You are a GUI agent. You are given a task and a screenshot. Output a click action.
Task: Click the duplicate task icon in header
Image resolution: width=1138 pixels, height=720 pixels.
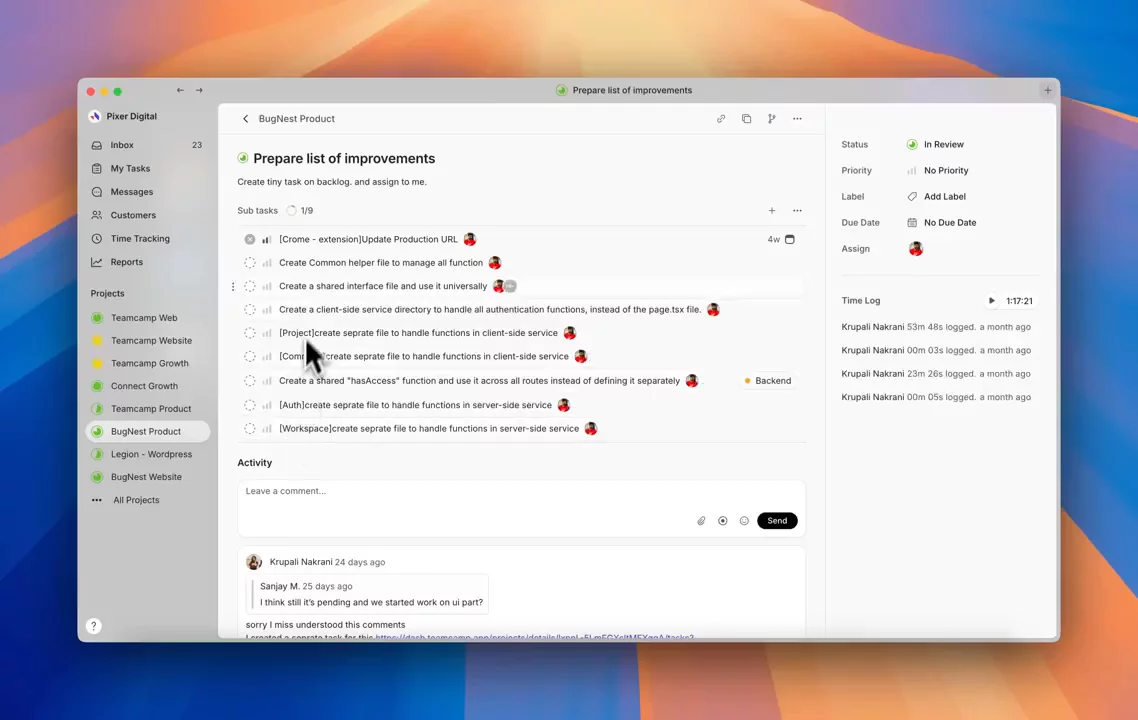746,118
